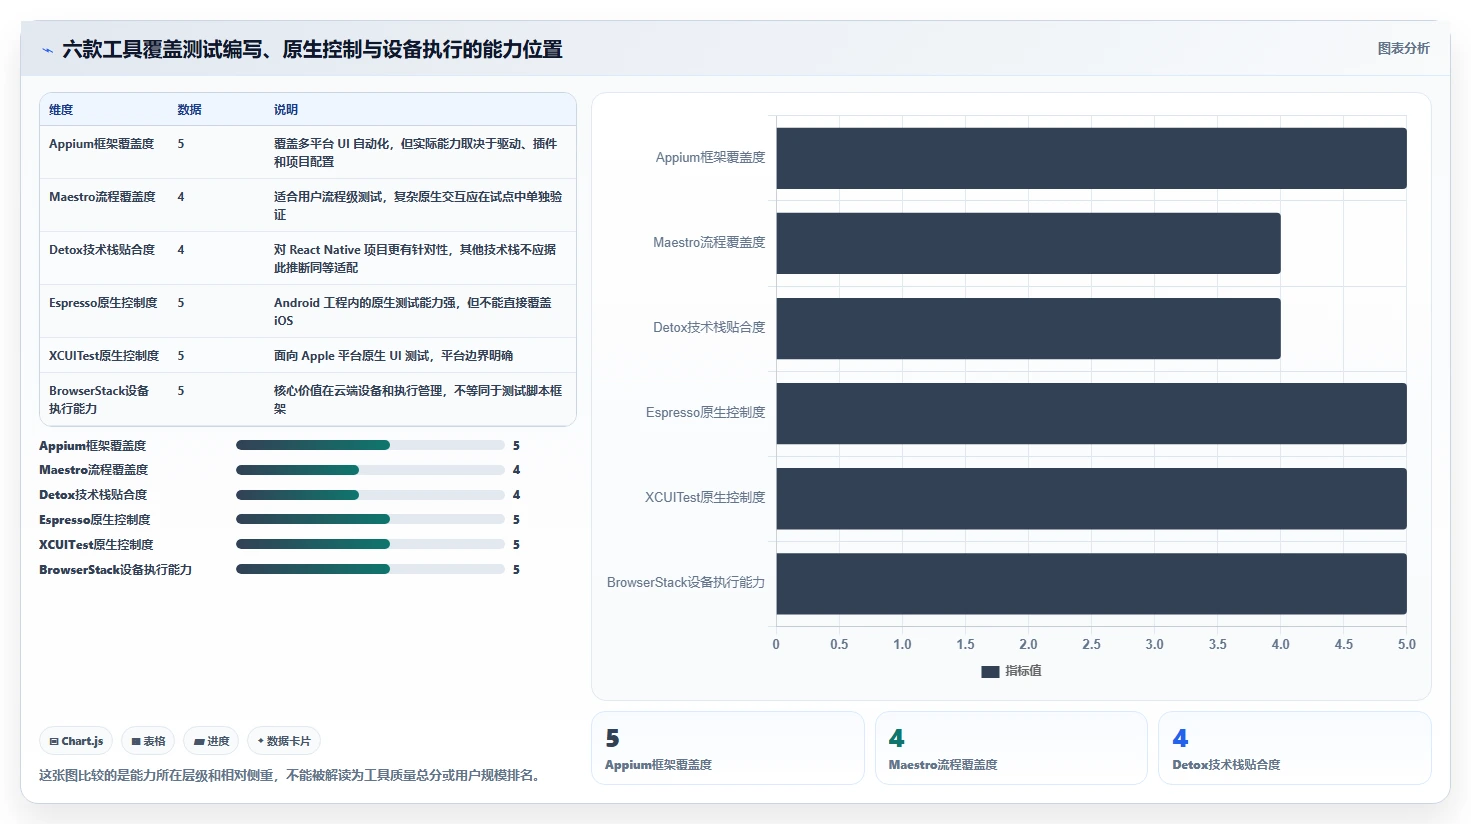Select the 表格 tag chip
The height and width of the screenshot is (824, 1471).
[148, 741]
